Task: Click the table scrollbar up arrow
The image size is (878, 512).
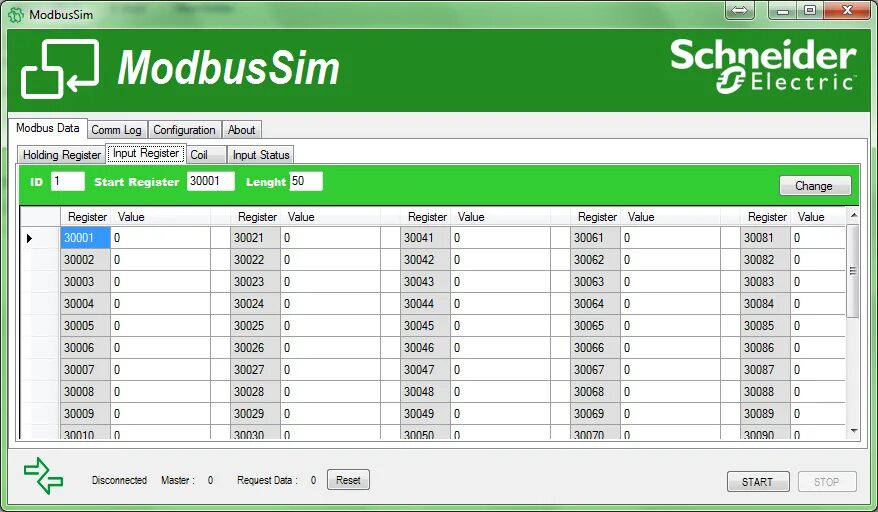Action: (x=853, y=216)
